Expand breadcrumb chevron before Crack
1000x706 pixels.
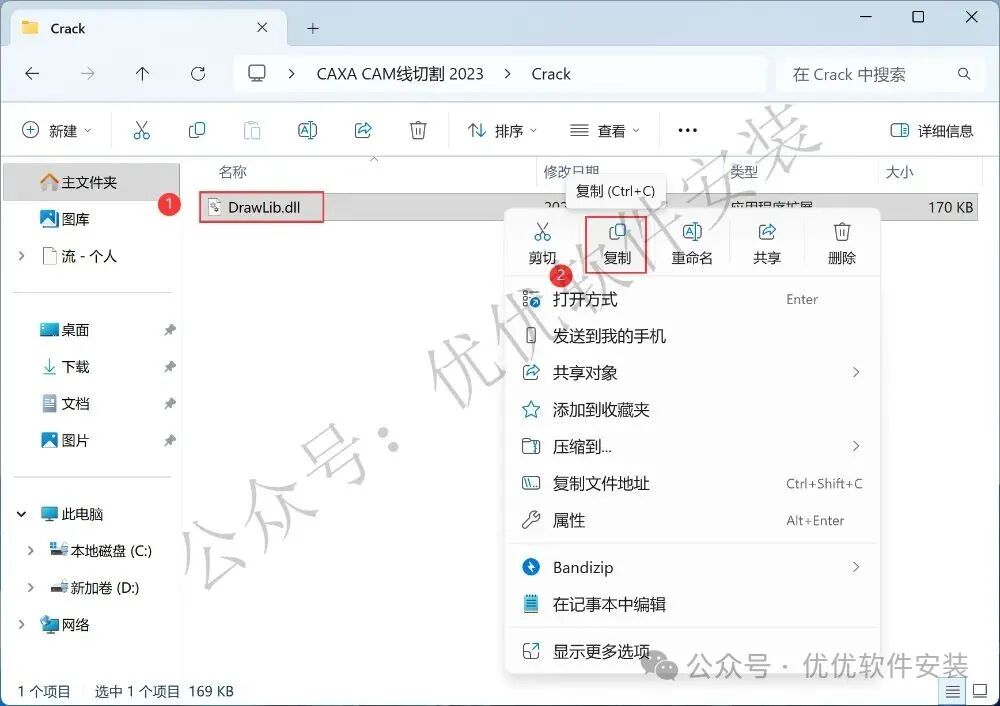coord(508,74)
